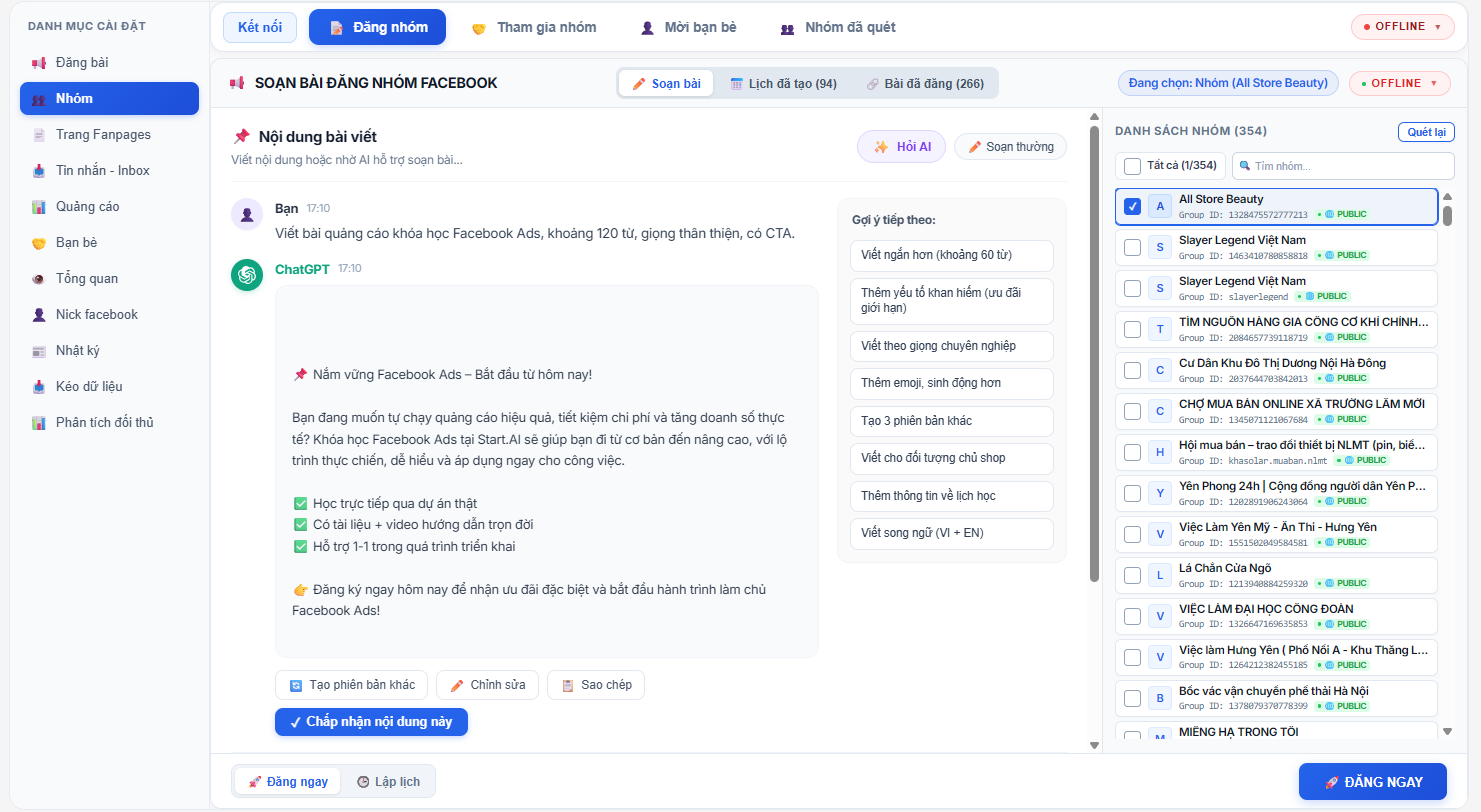Open the Nhật ký log section
The height and width of the screenshot is (812, 1481).
click(109, 351)
